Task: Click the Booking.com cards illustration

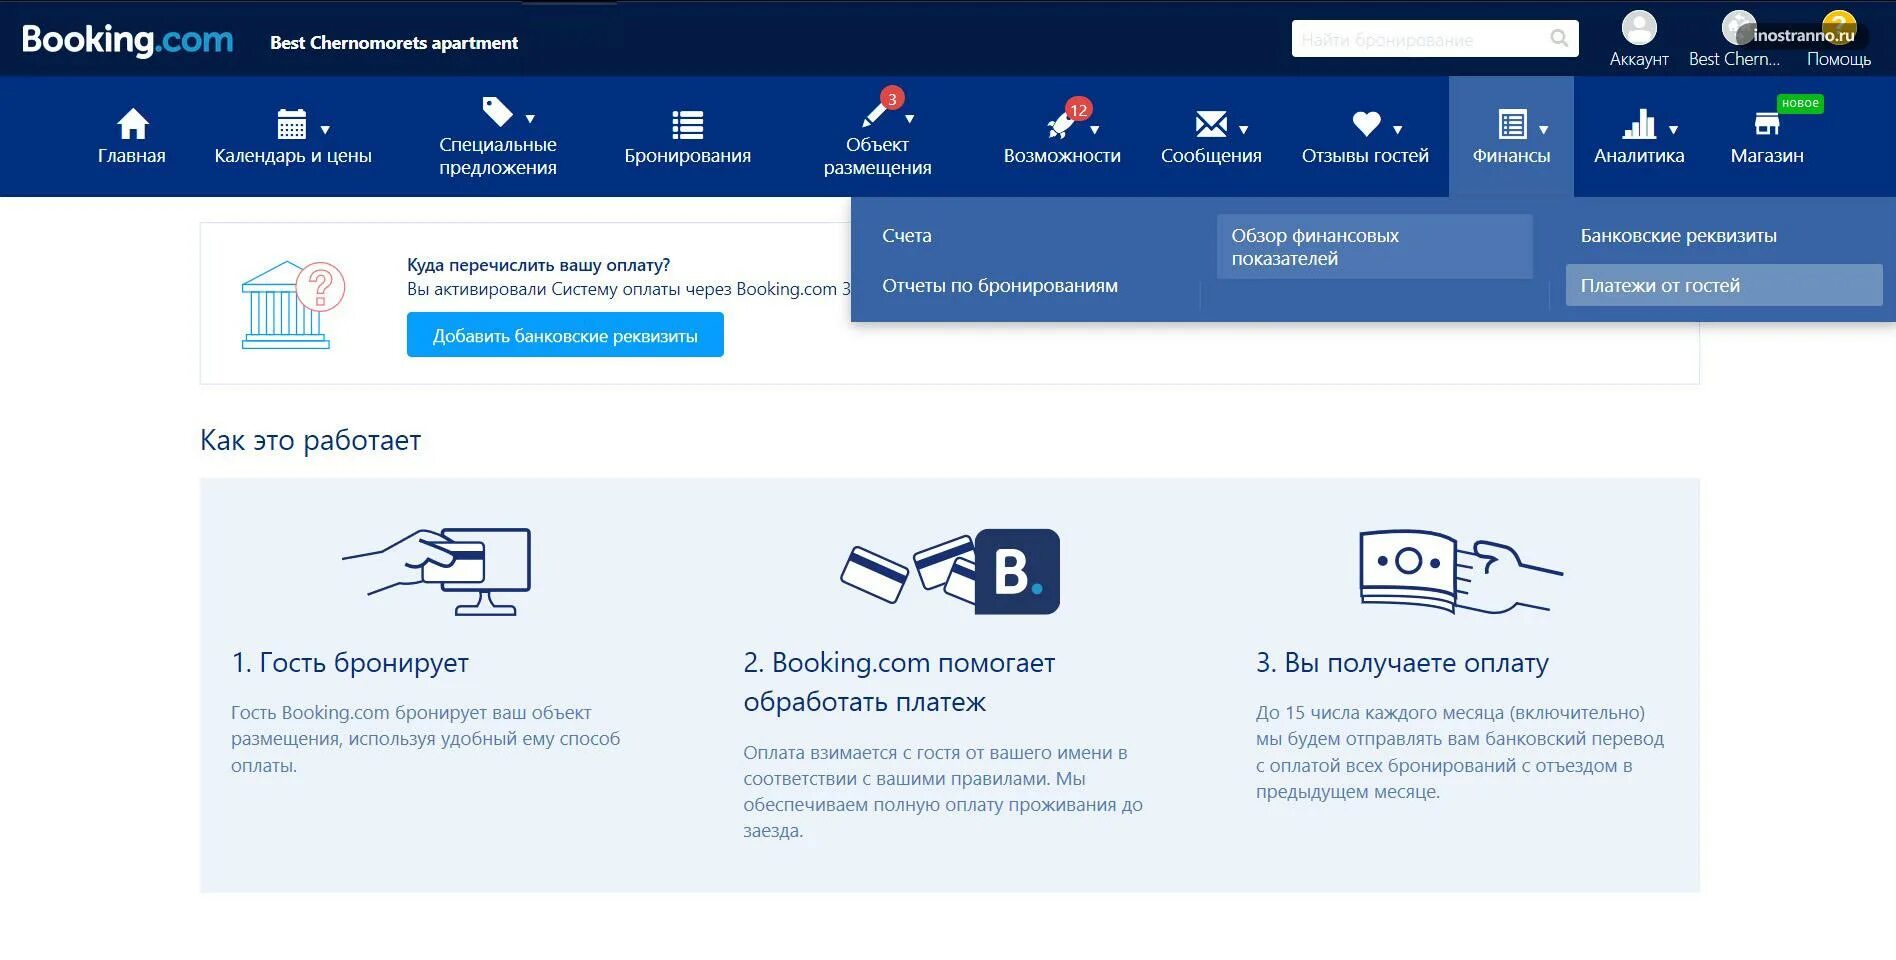Action: [950, 571]
